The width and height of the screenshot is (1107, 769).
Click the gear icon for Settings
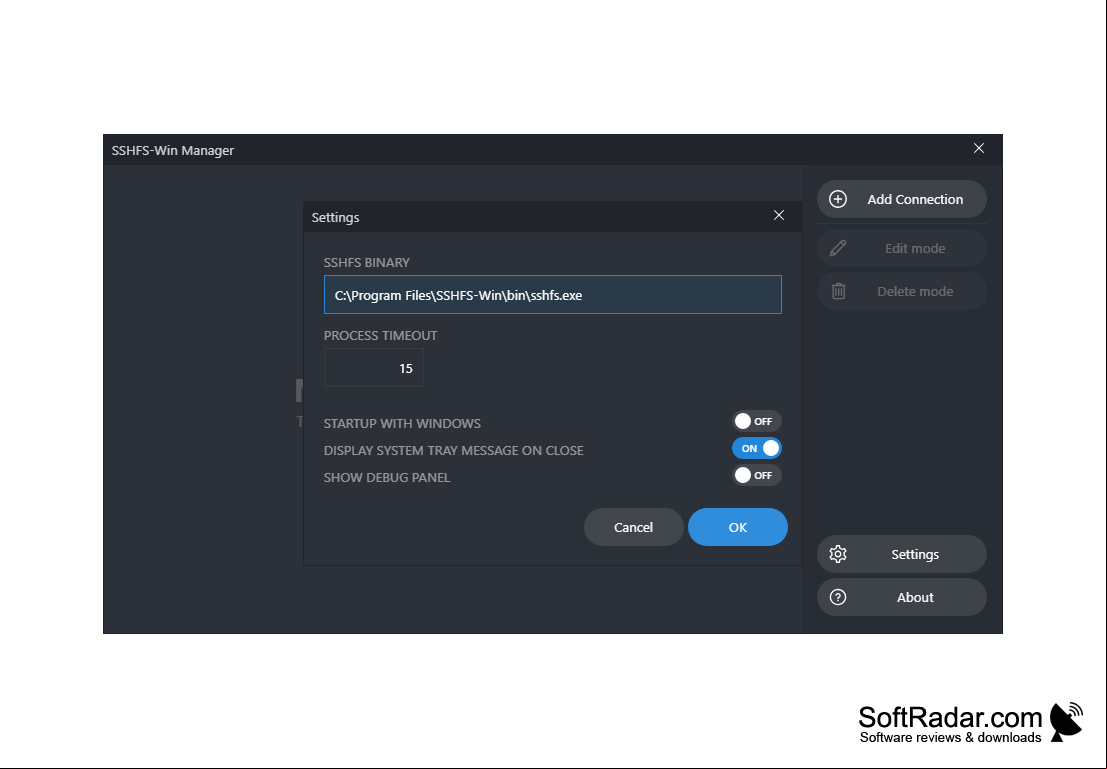coord(838,554)
